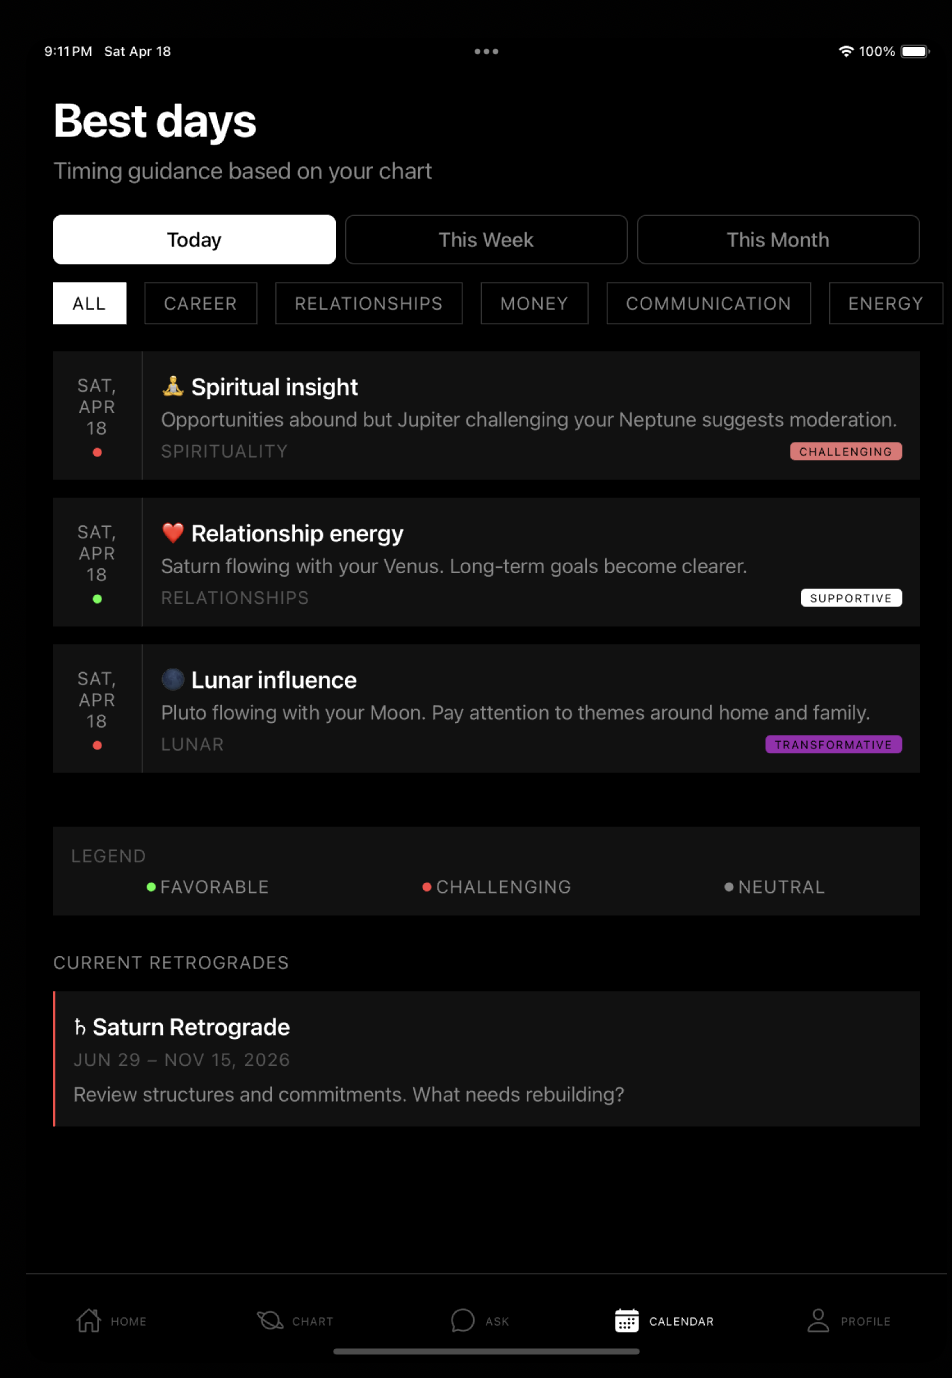Tap the red CHALLENGING badge on Spiritual insight
The image size is (952, 1378).
pyautogui.click(x=846, y=452)
